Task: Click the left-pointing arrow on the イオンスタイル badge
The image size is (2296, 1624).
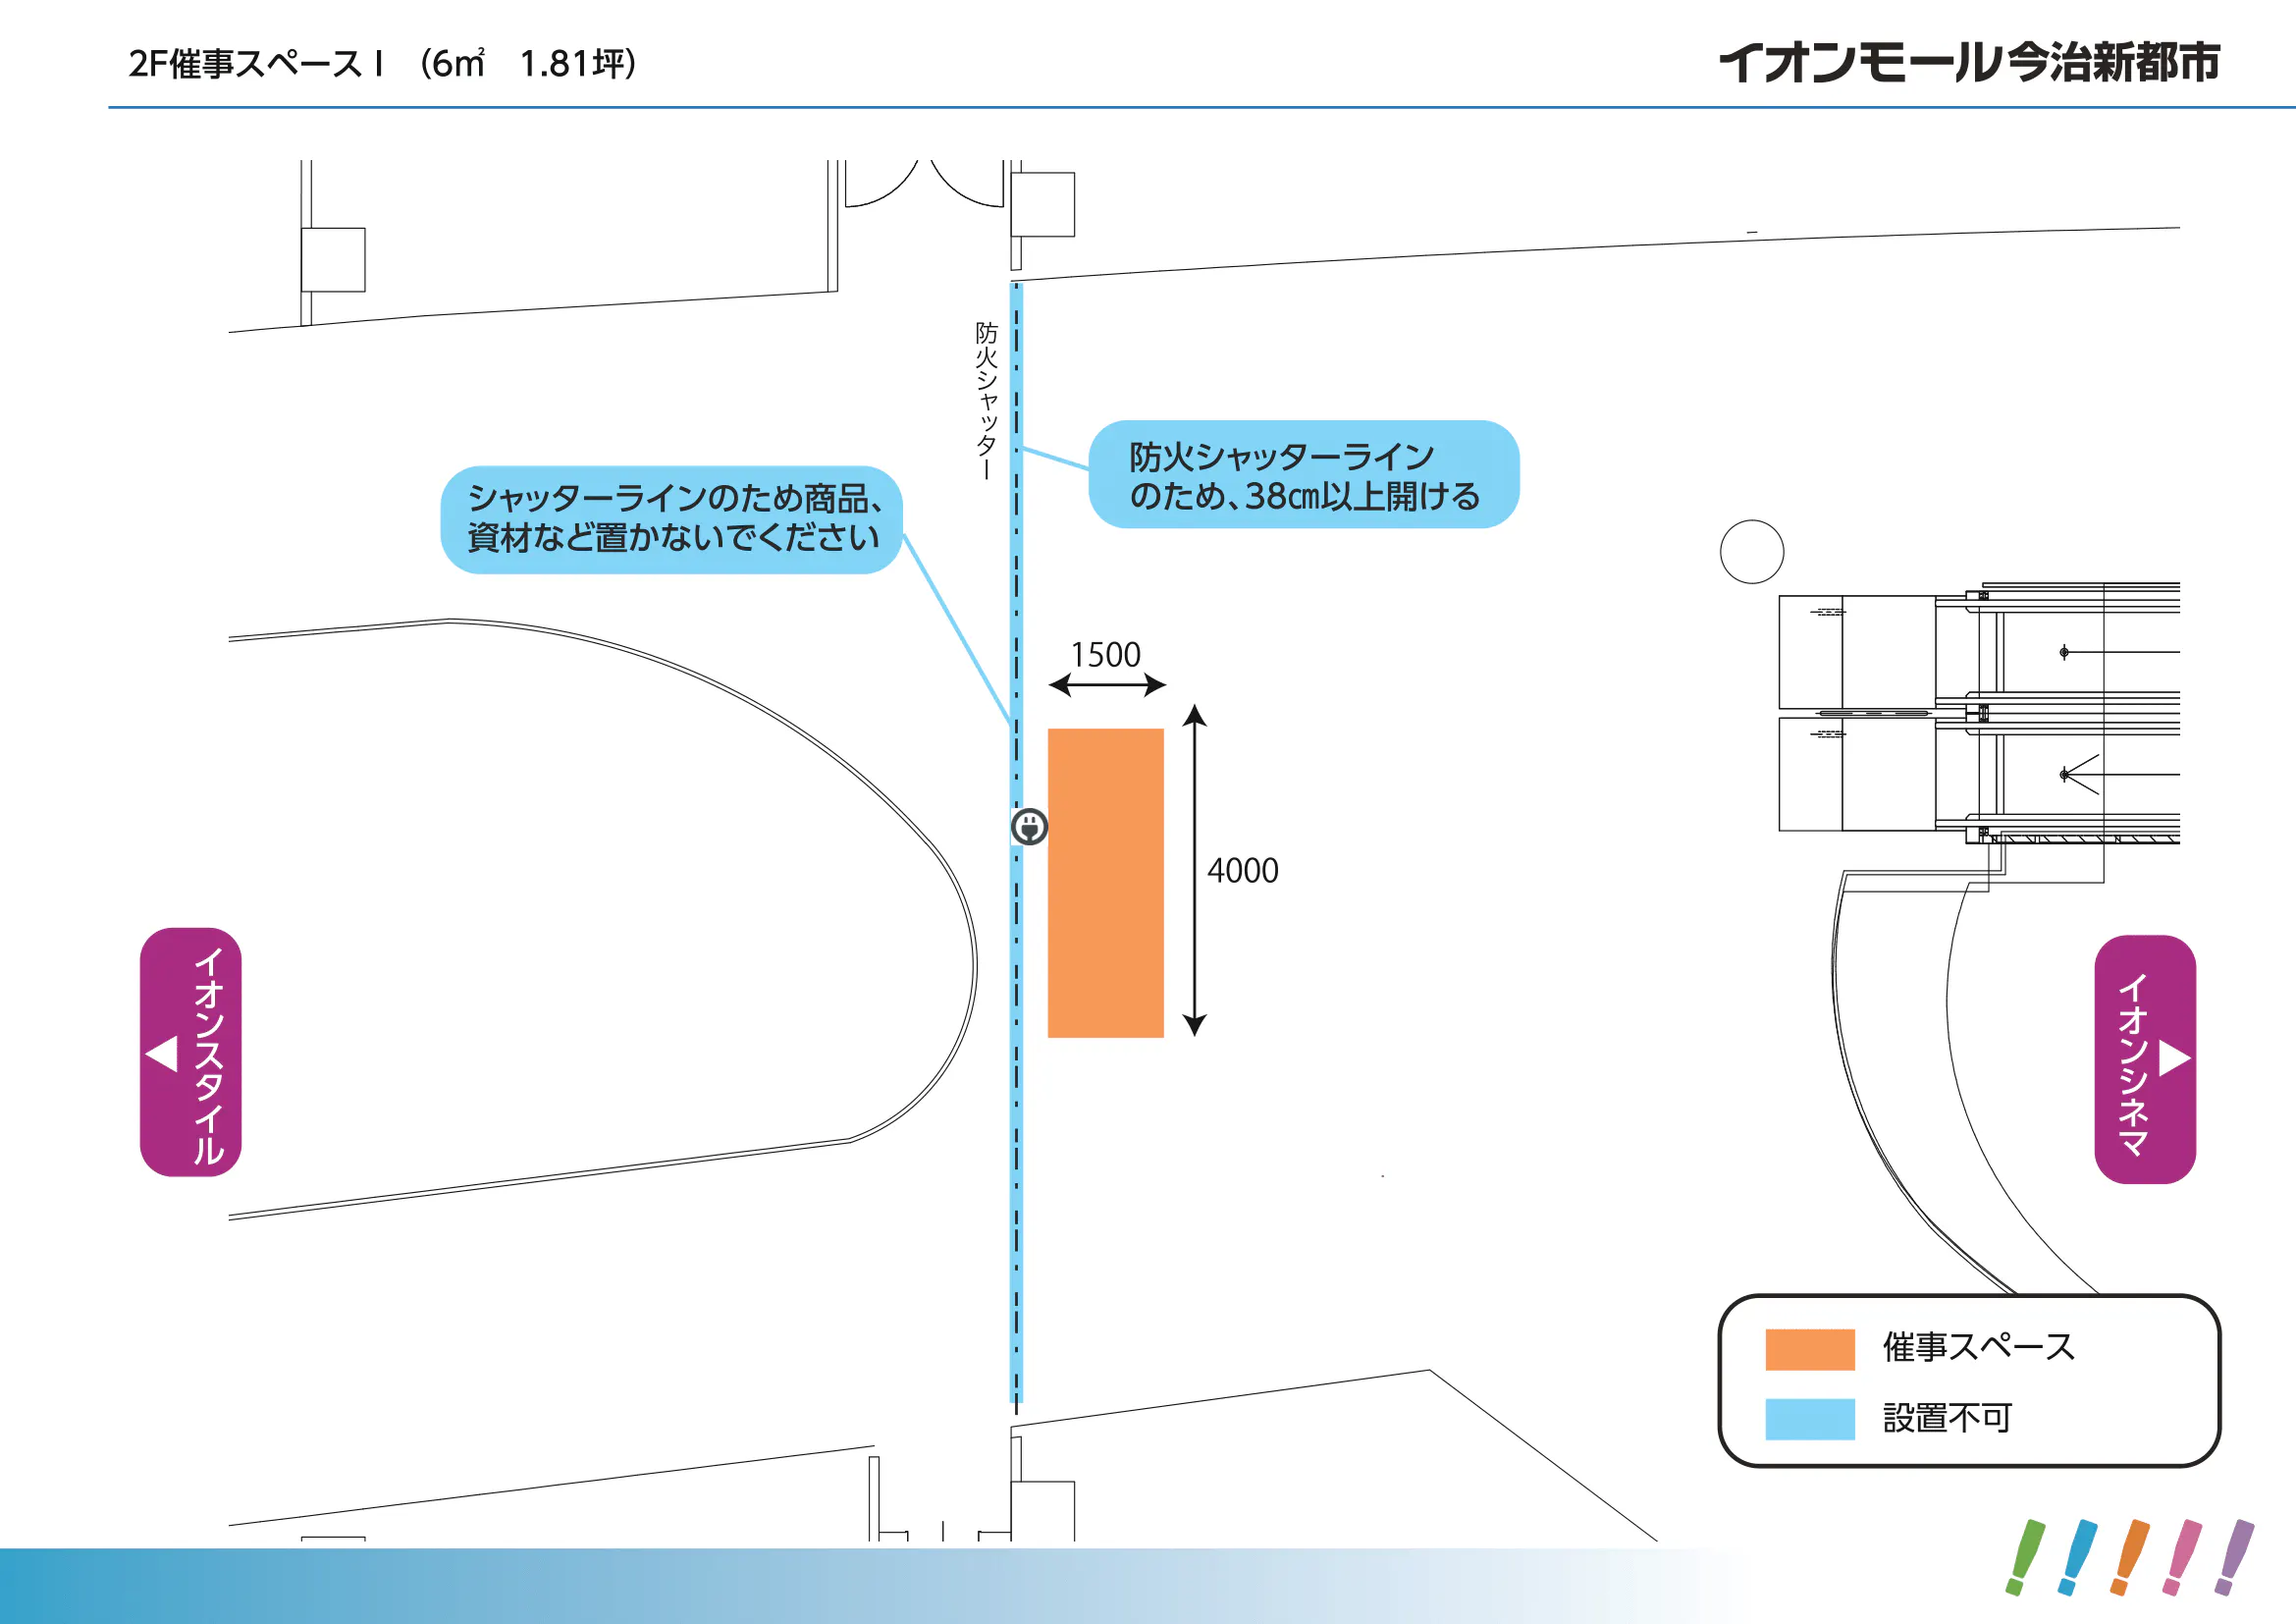Action: [163, 1053]
